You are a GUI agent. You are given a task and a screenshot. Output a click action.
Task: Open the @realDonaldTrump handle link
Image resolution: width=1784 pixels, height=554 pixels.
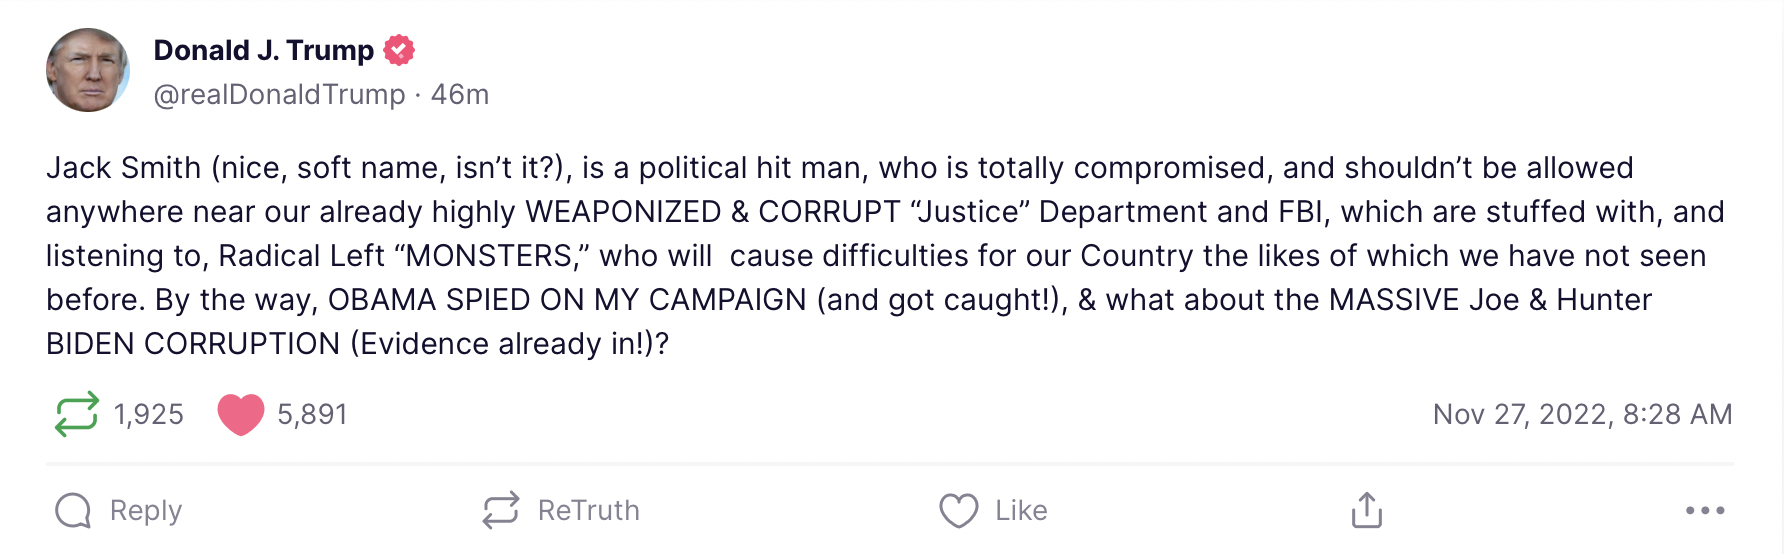[x=279, y=94]
